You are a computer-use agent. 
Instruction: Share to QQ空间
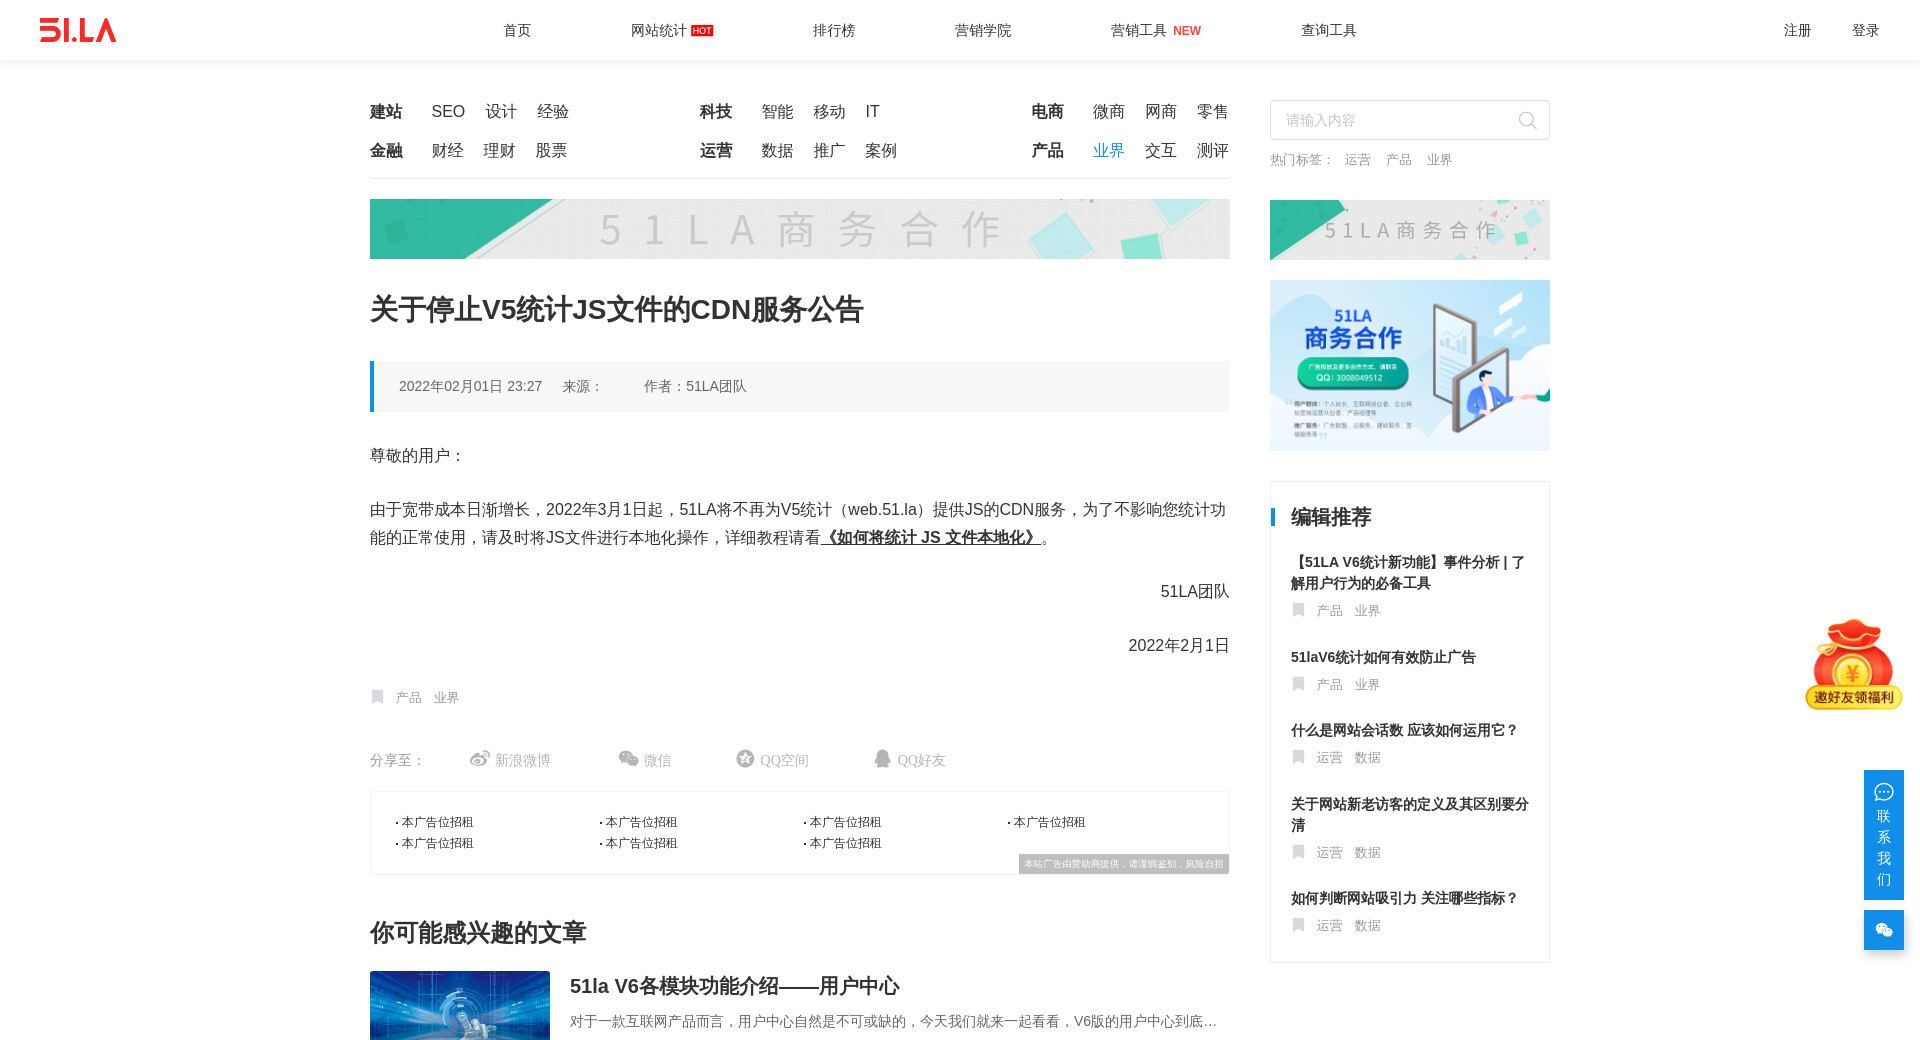(772, 760)
